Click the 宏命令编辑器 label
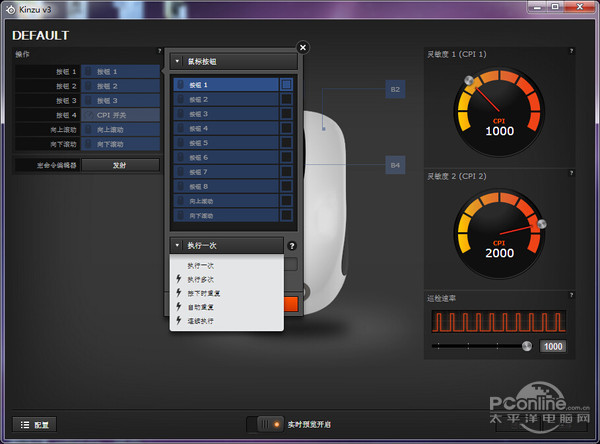600x444 pixels. pos(57,165)
